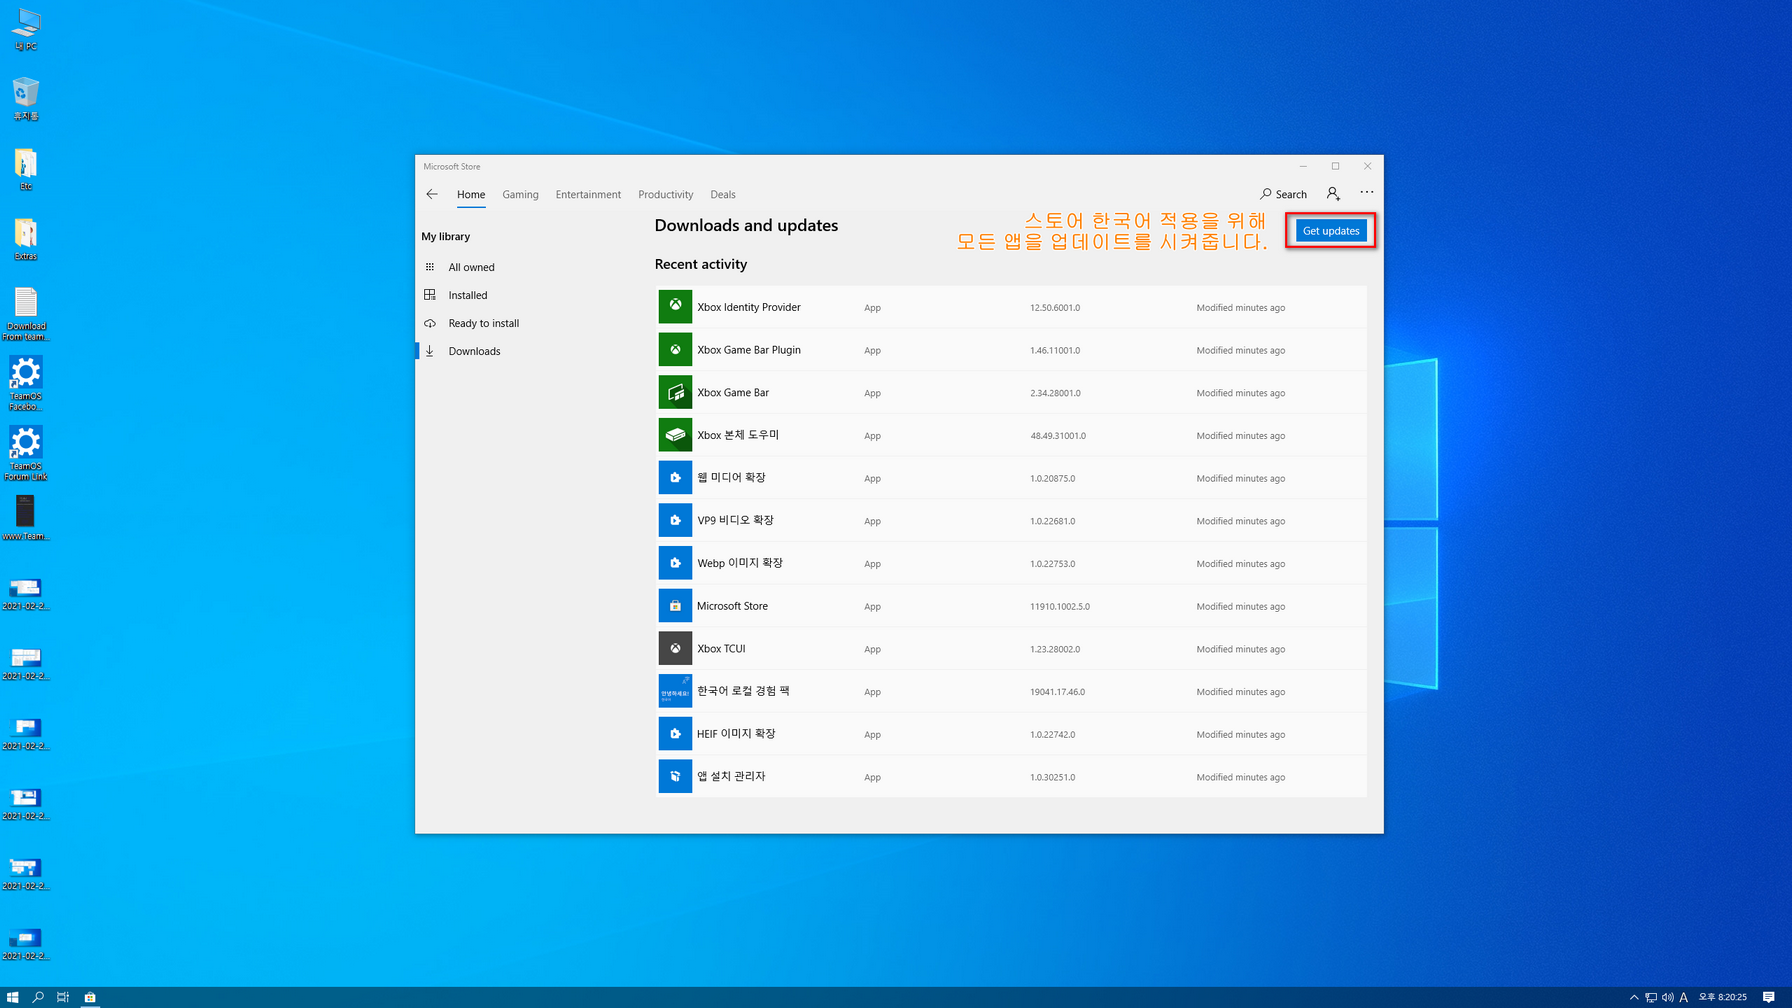The image size is (1792, 1008).
Task: Click the Xbox TCUI app icon
Action: (x=675, y=648)
